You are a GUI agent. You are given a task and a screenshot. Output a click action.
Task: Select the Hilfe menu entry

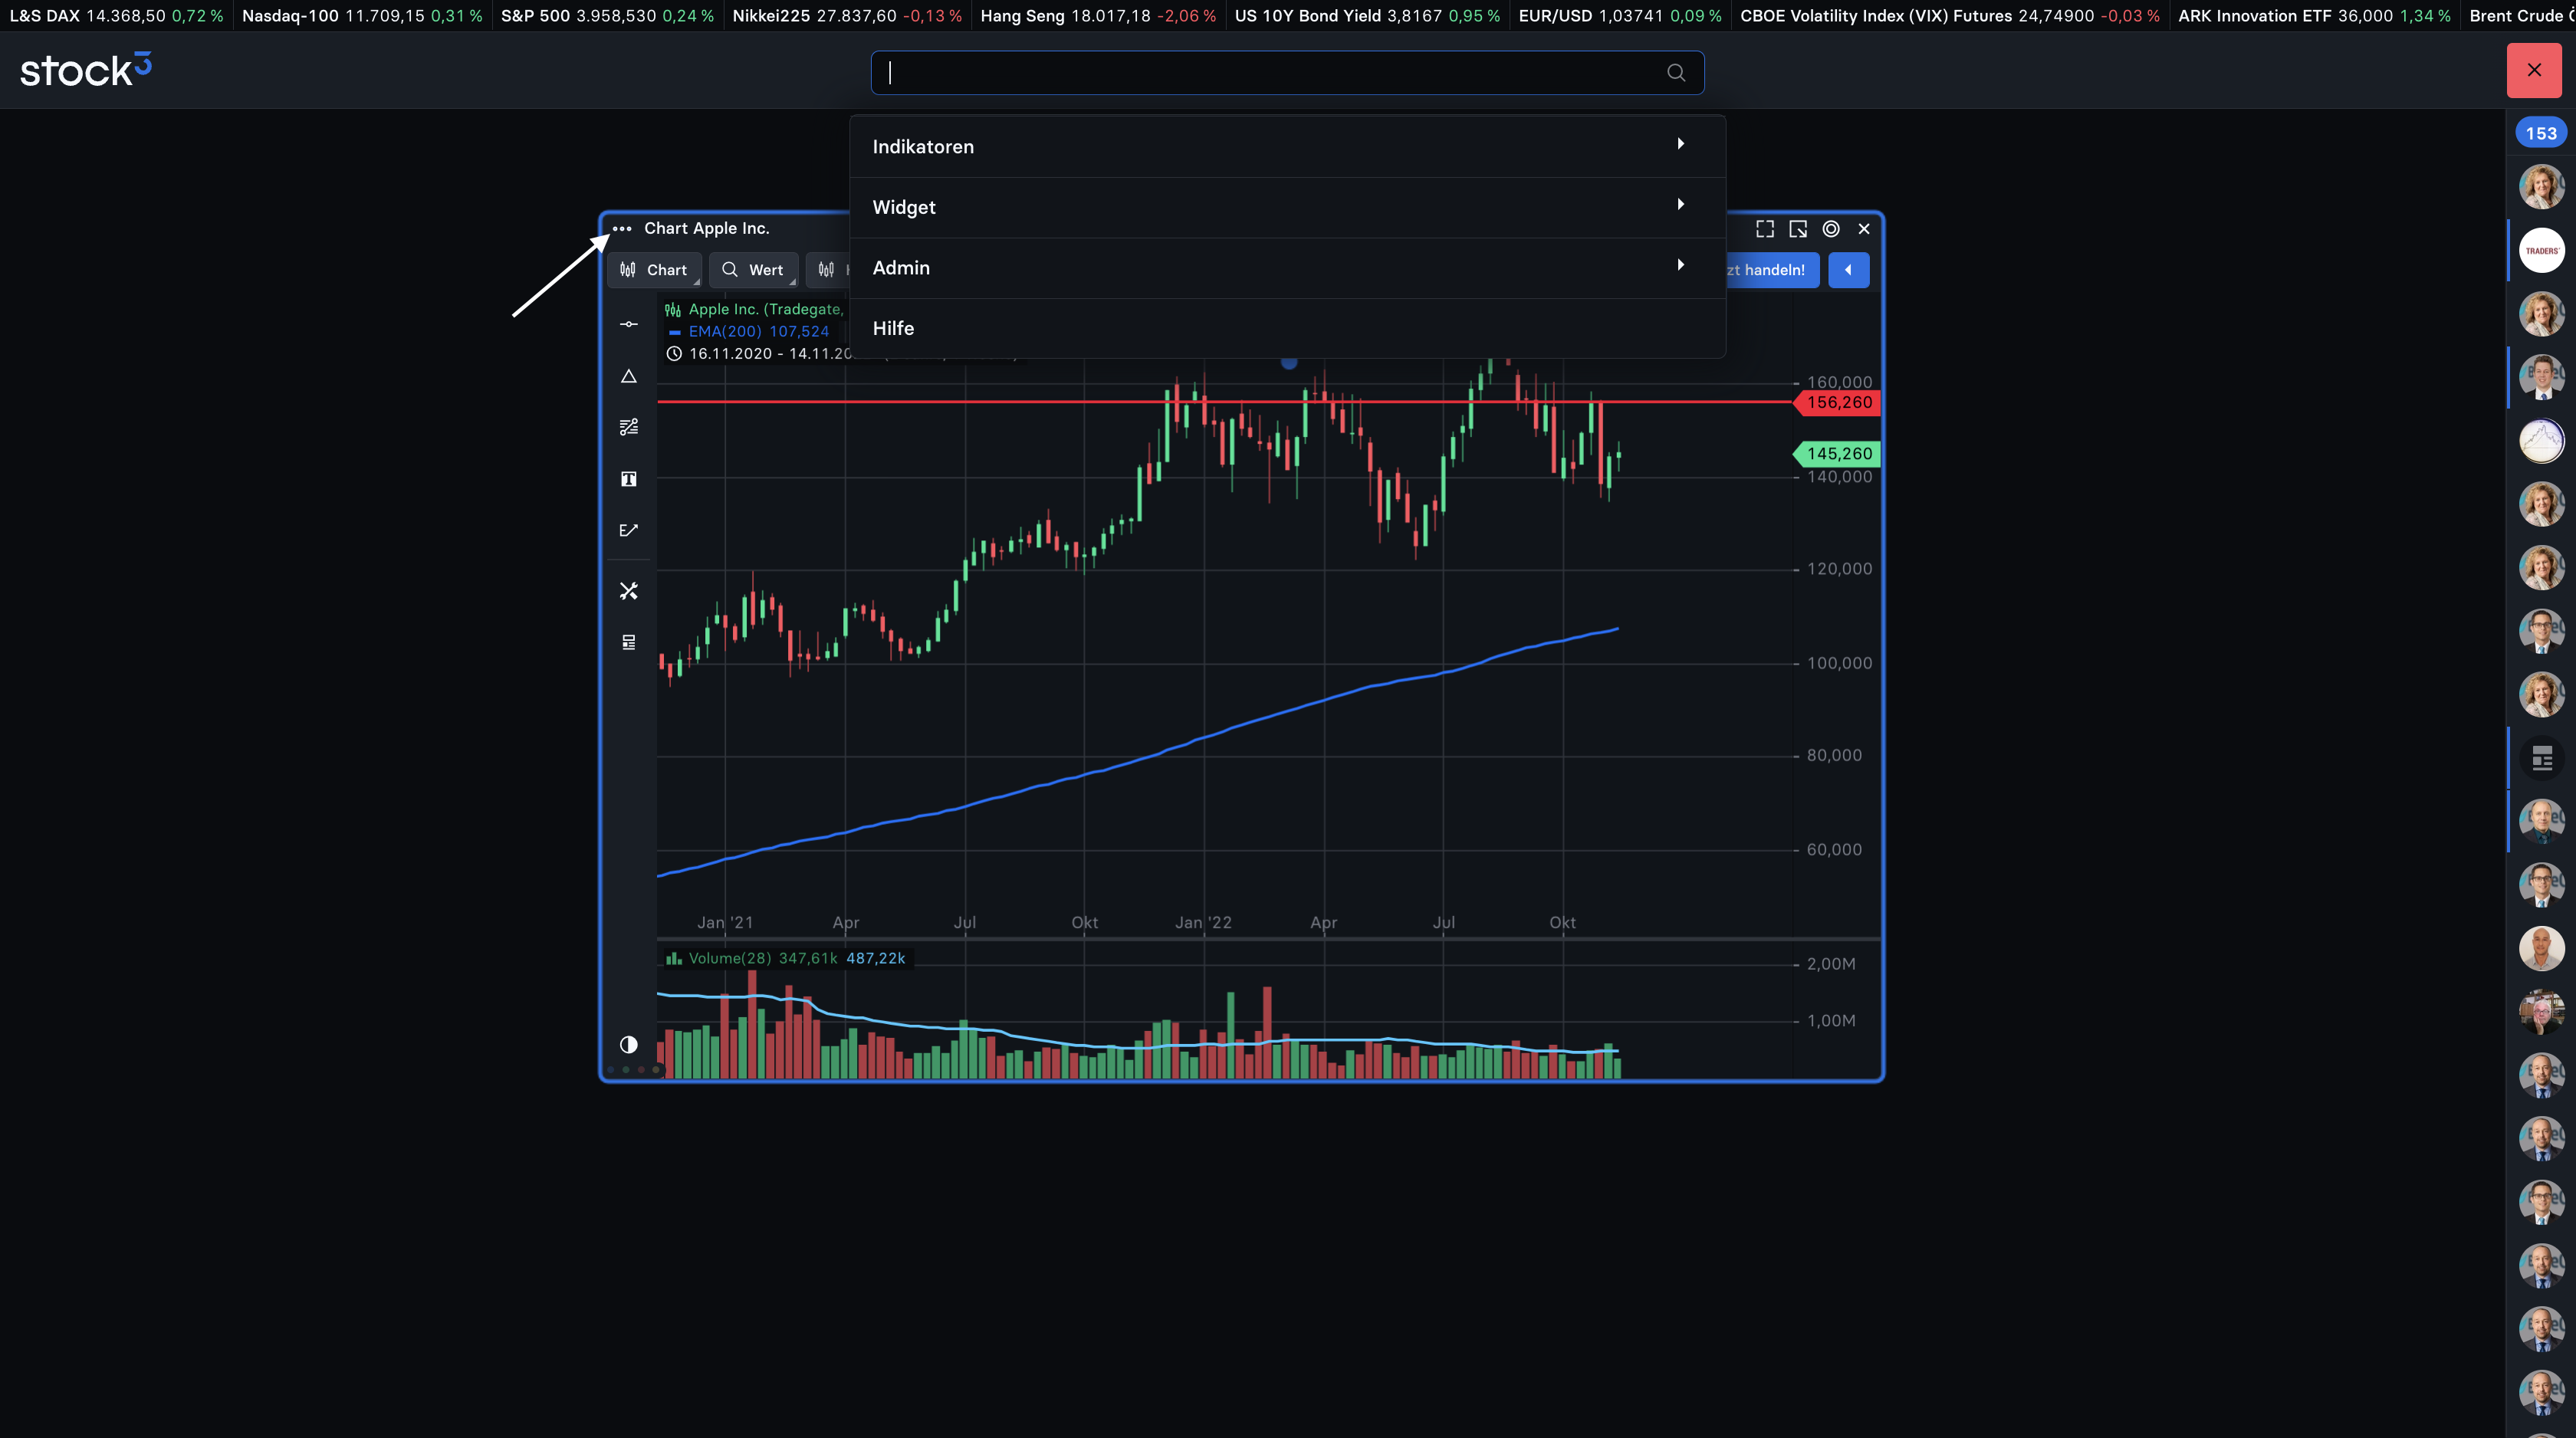tap(1287, 328)
